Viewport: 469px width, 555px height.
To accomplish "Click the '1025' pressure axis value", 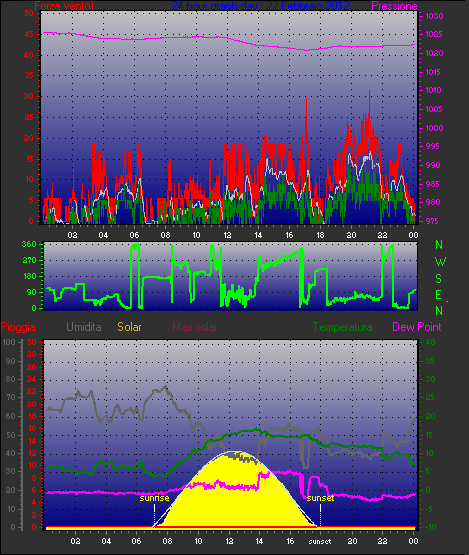I will point(434,34).
